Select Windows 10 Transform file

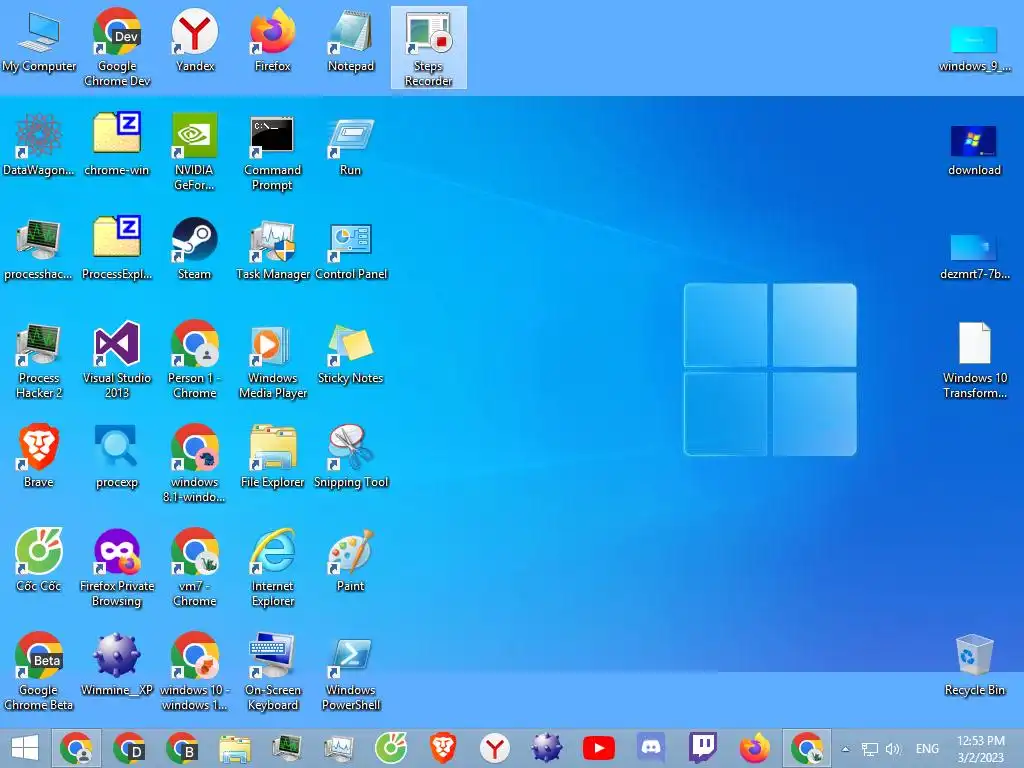click(974, 360)
